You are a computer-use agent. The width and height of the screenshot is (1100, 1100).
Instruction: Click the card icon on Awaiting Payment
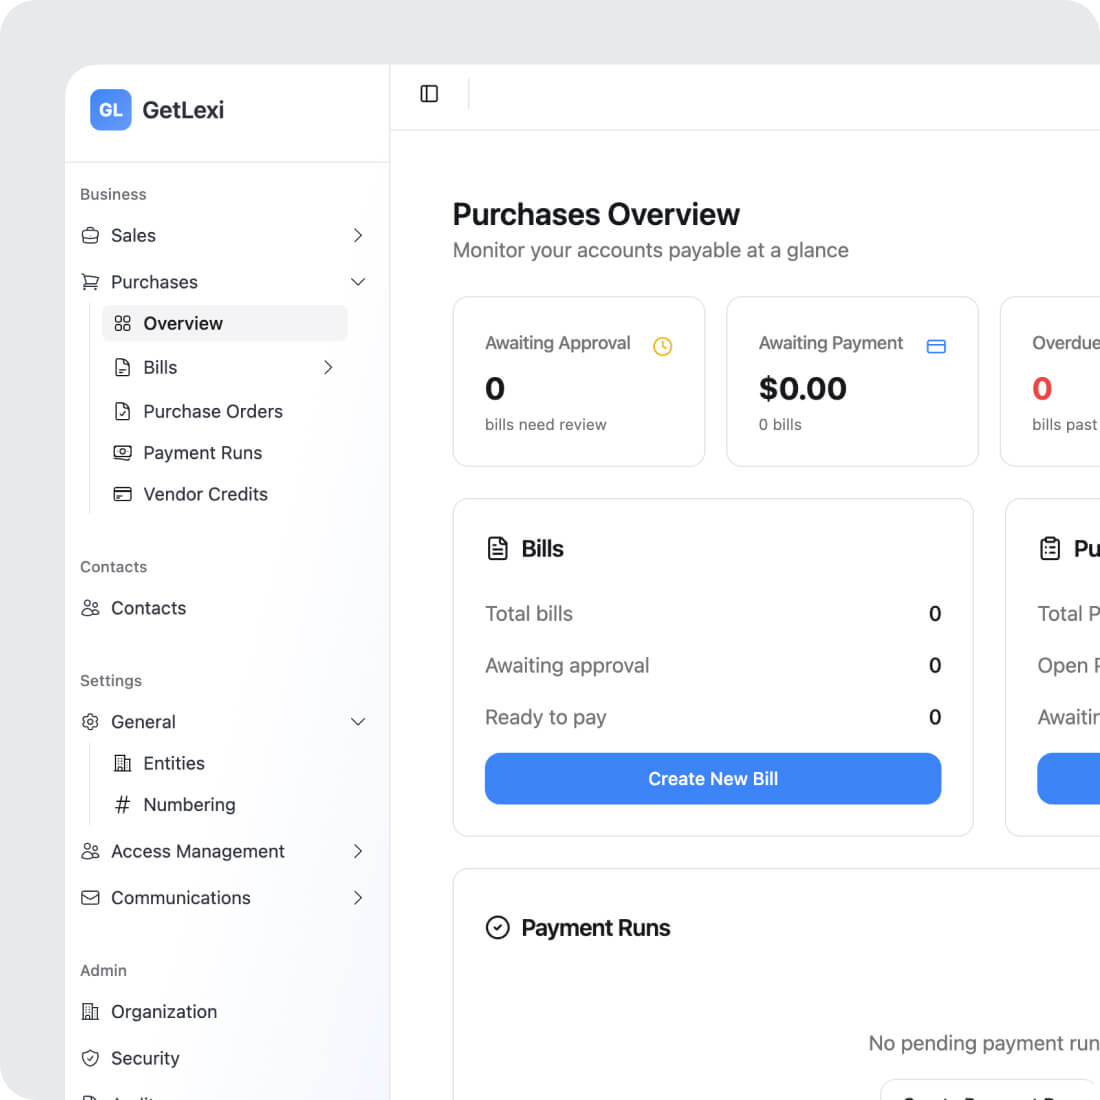tap(936, 347)
